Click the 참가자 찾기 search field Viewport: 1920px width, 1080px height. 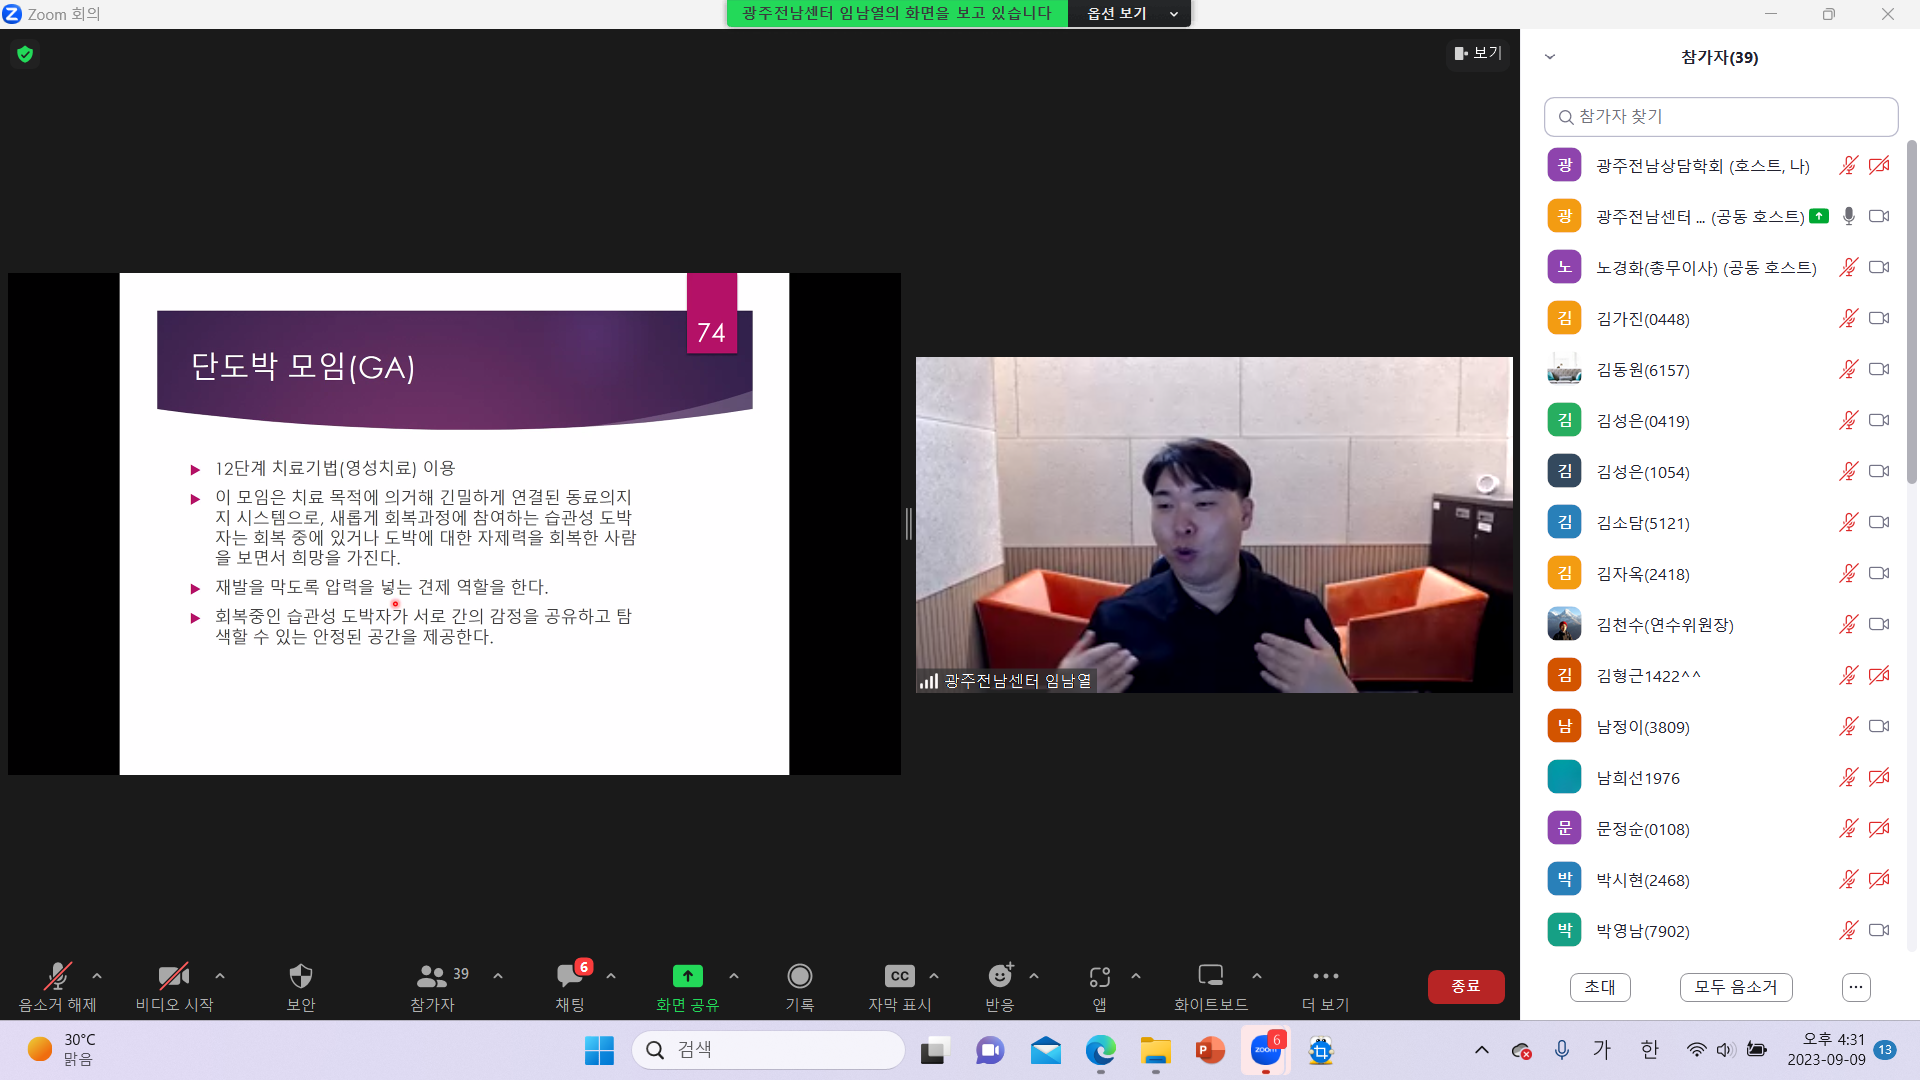pyautogui.click(x=1720, y=117)
